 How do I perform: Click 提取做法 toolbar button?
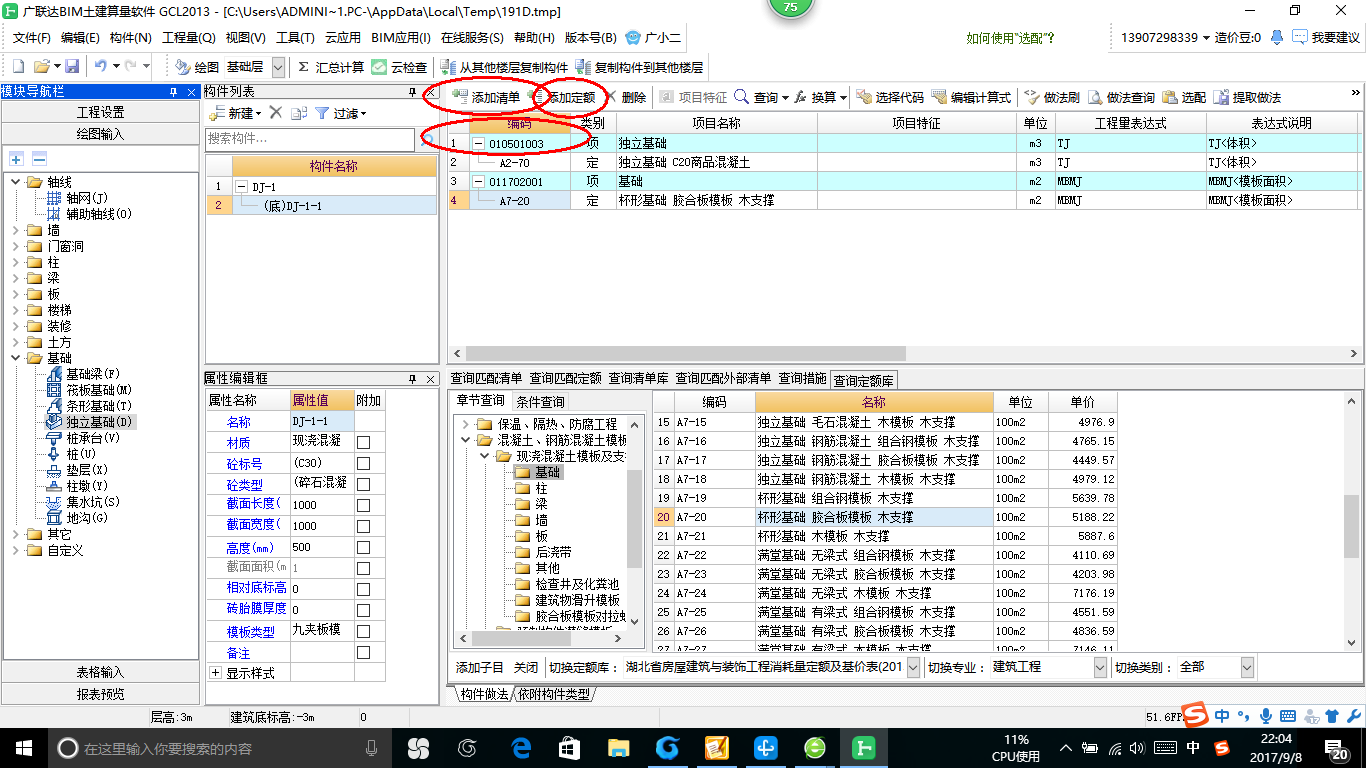[1247, 97]
